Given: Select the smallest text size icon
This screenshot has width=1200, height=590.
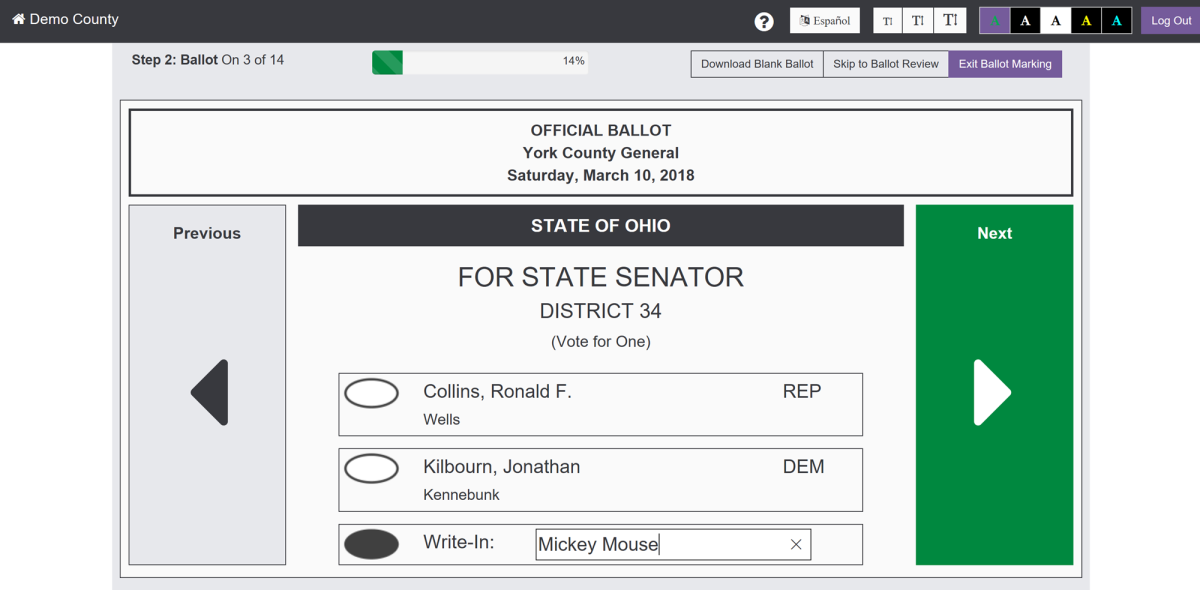Looking at the screenshot, I should pyautogui.click(x=887, y=21).
